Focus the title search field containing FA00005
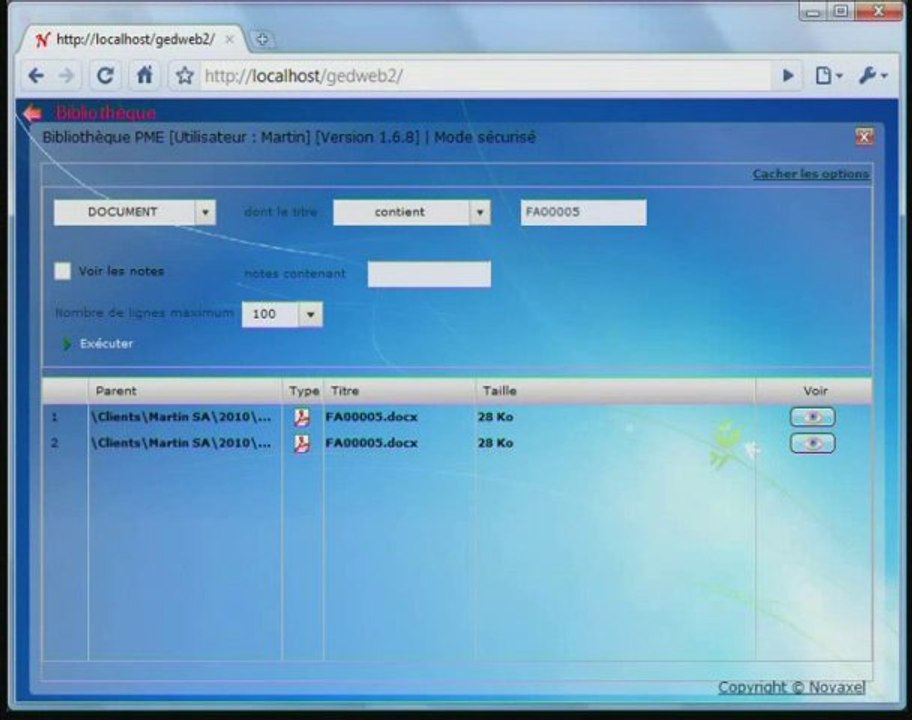 click(x=583, y=212)
